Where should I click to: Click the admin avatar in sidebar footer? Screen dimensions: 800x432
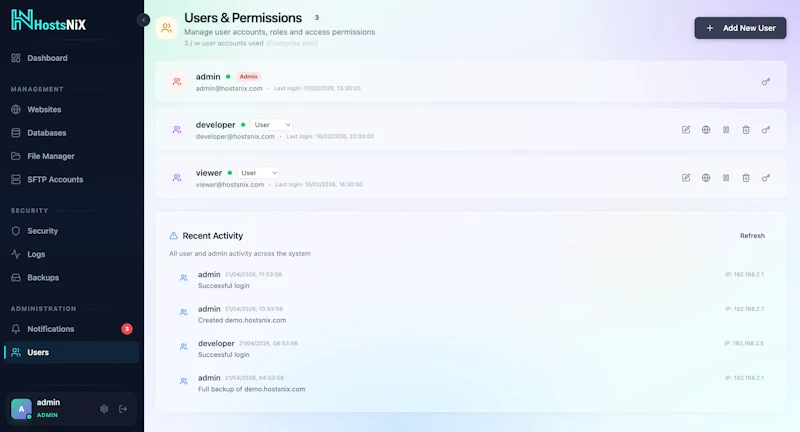click(21, 409)
